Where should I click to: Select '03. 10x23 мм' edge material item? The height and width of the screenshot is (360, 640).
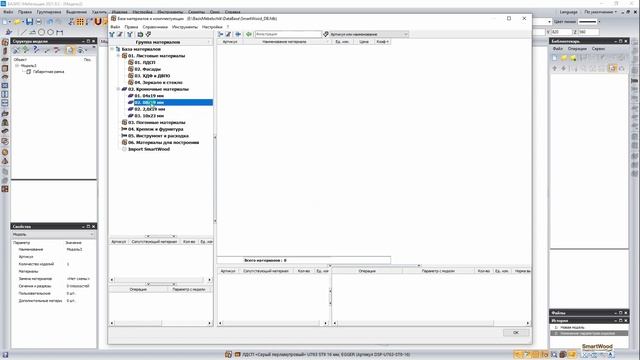click(x=149, y=116)
